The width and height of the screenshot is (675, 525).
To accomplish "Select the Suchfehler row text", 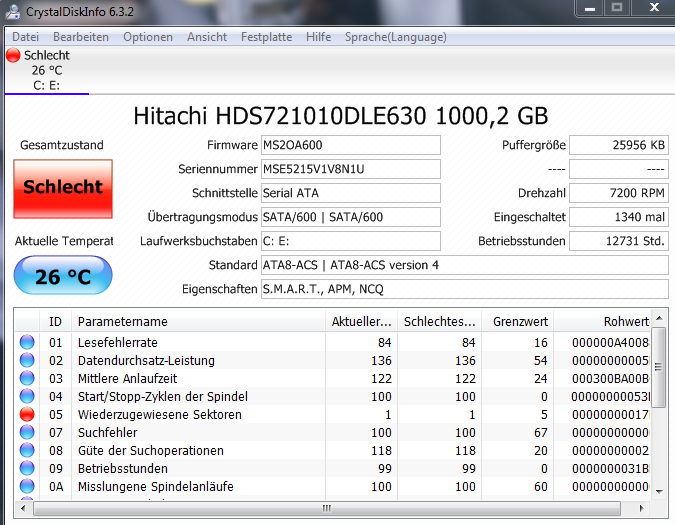I will (x=108, y=432).
